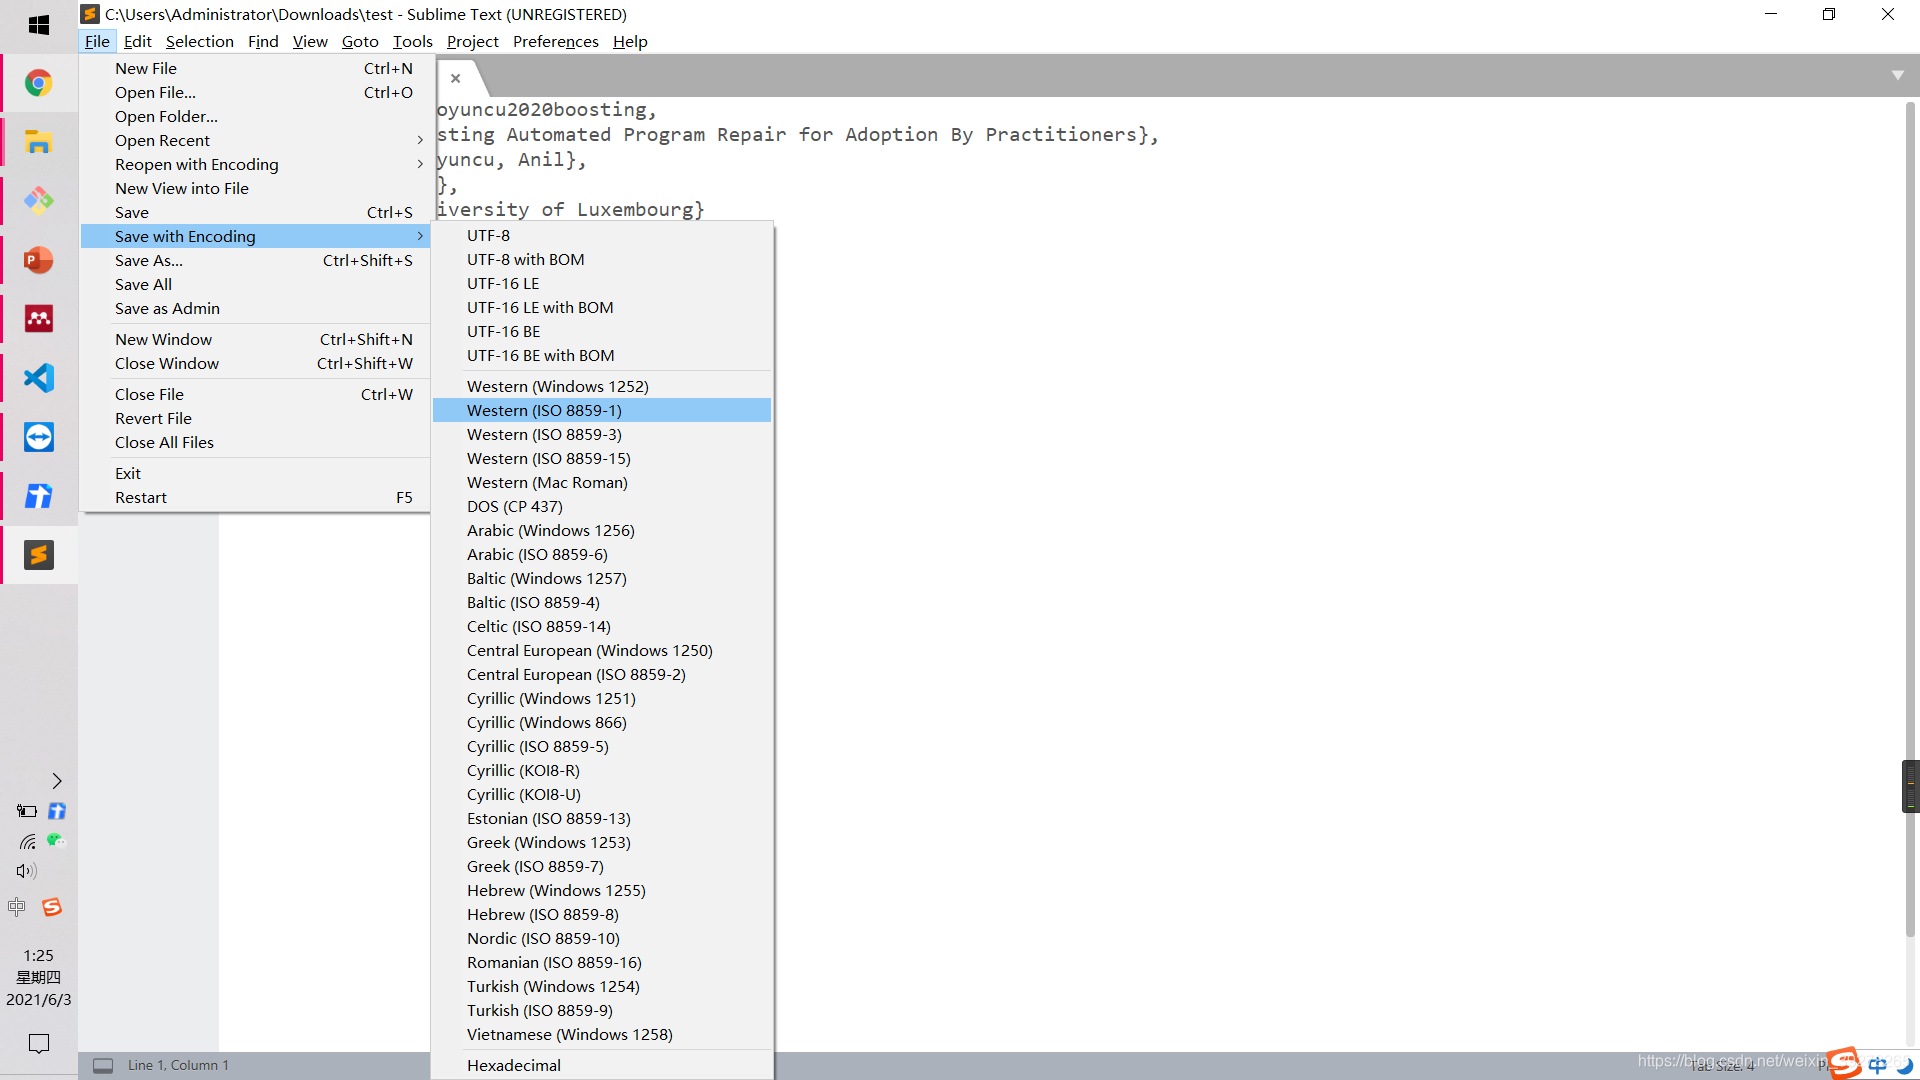1920x1080 pixels.
Task: Launch Visual Studio Code from the taskbar
Action: point(38,378)
